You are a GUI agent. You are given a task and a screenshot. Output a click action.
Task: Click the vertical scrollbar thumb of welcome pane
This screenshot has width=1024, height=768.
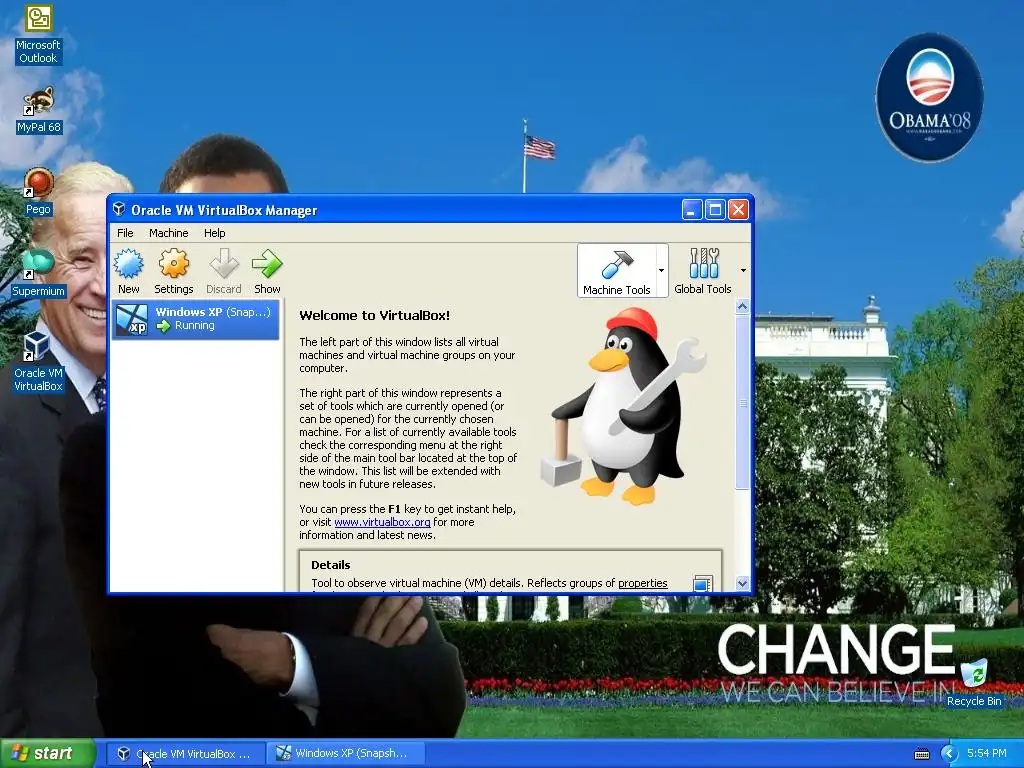(743, 402)
